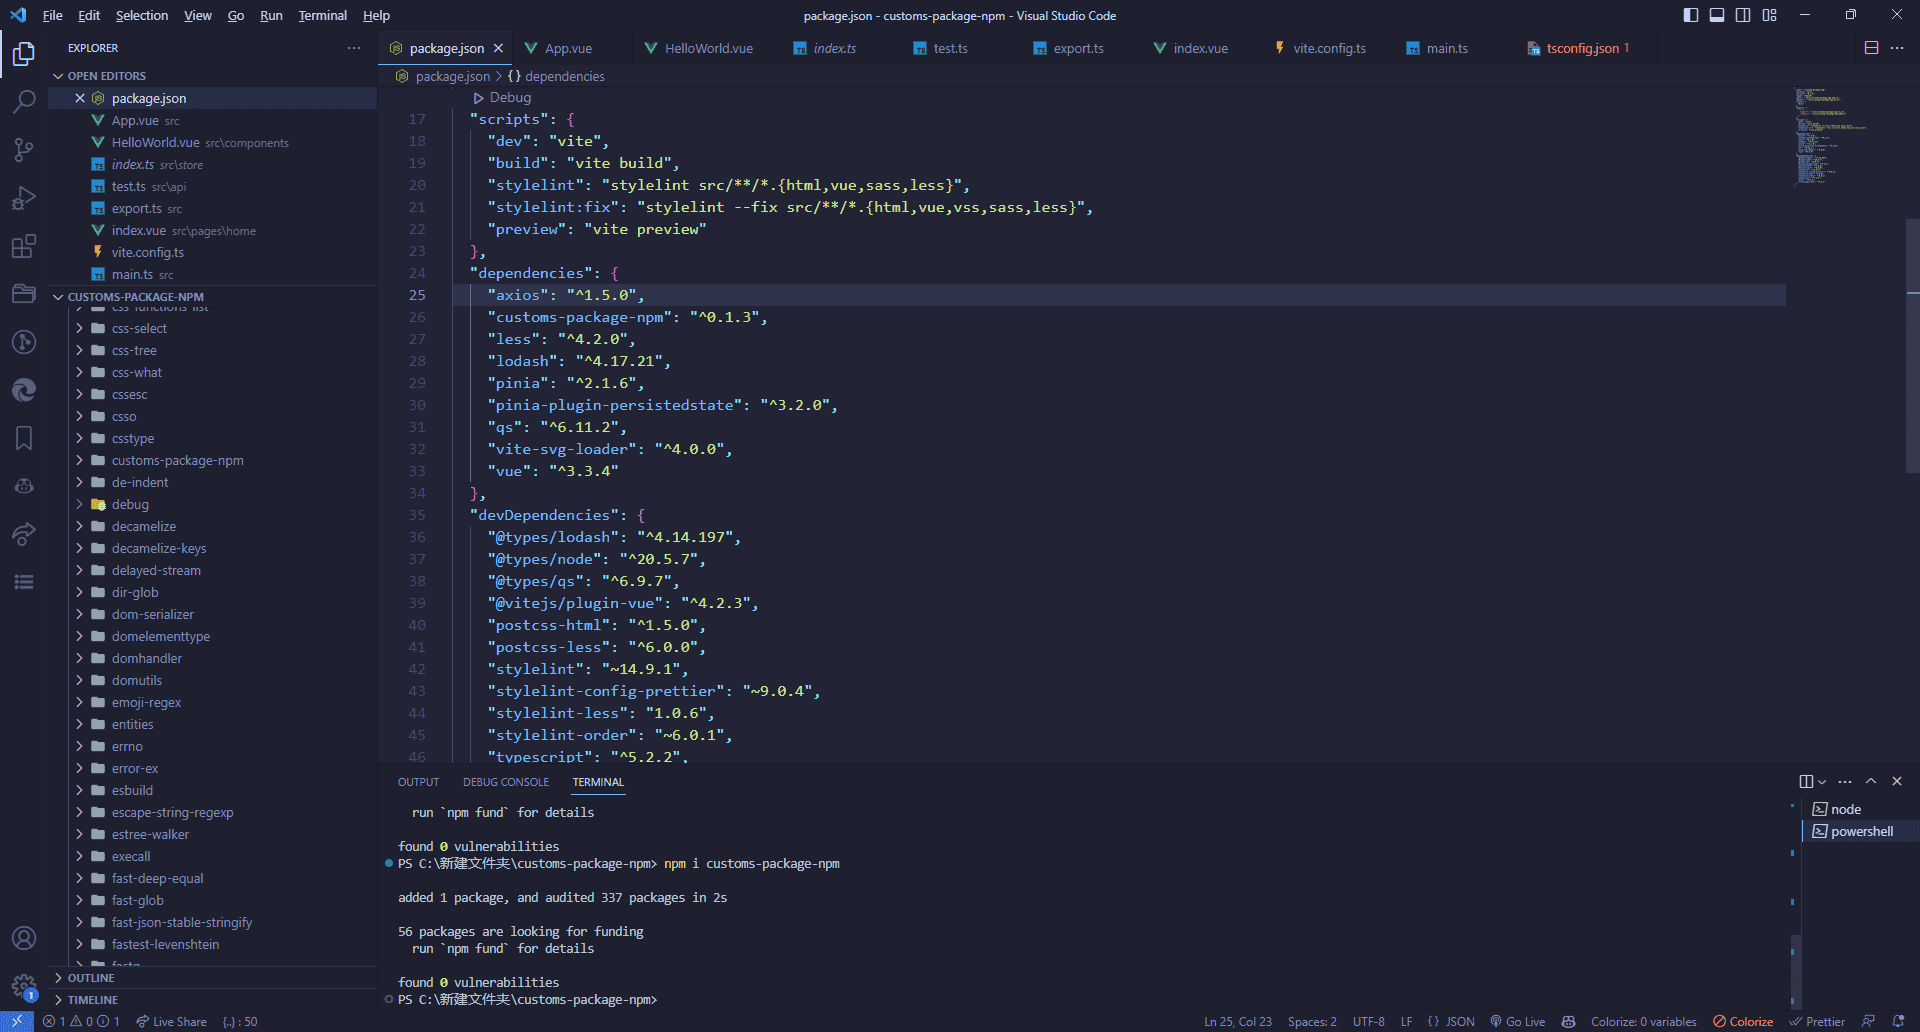This screenshot has height=1032, width=1920.
Task: Open the Edge browser tools icon
Action: (x=24, y=390)
